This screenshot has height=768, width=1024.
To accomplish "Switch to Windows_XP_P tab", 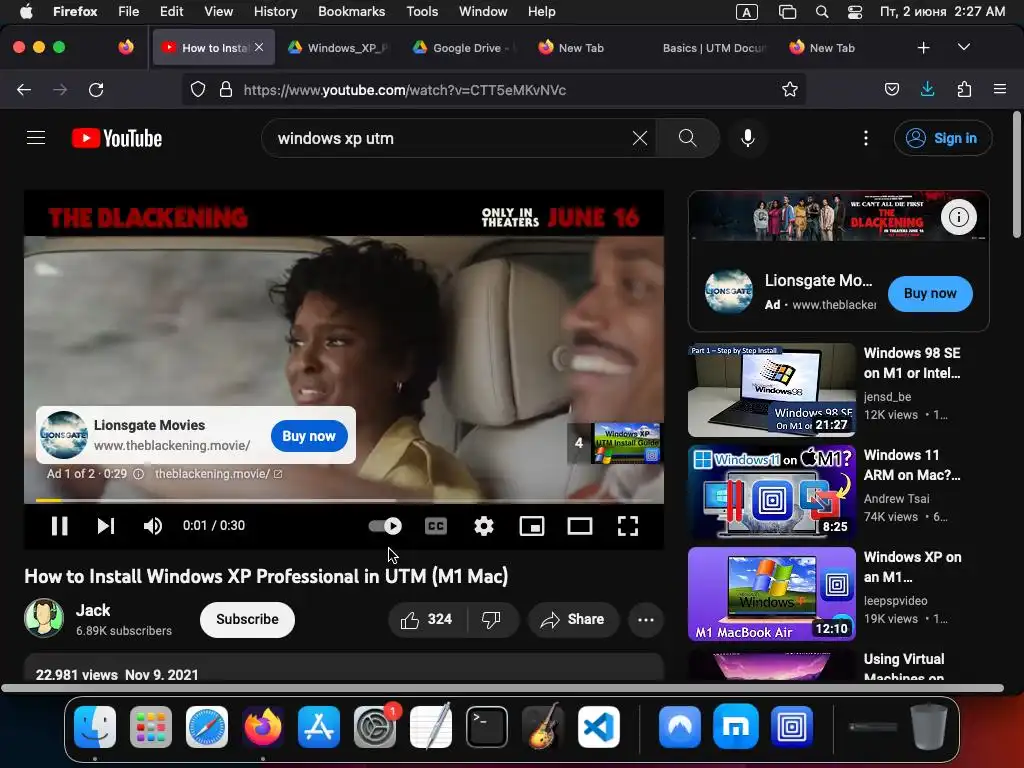I will point(338,48).
